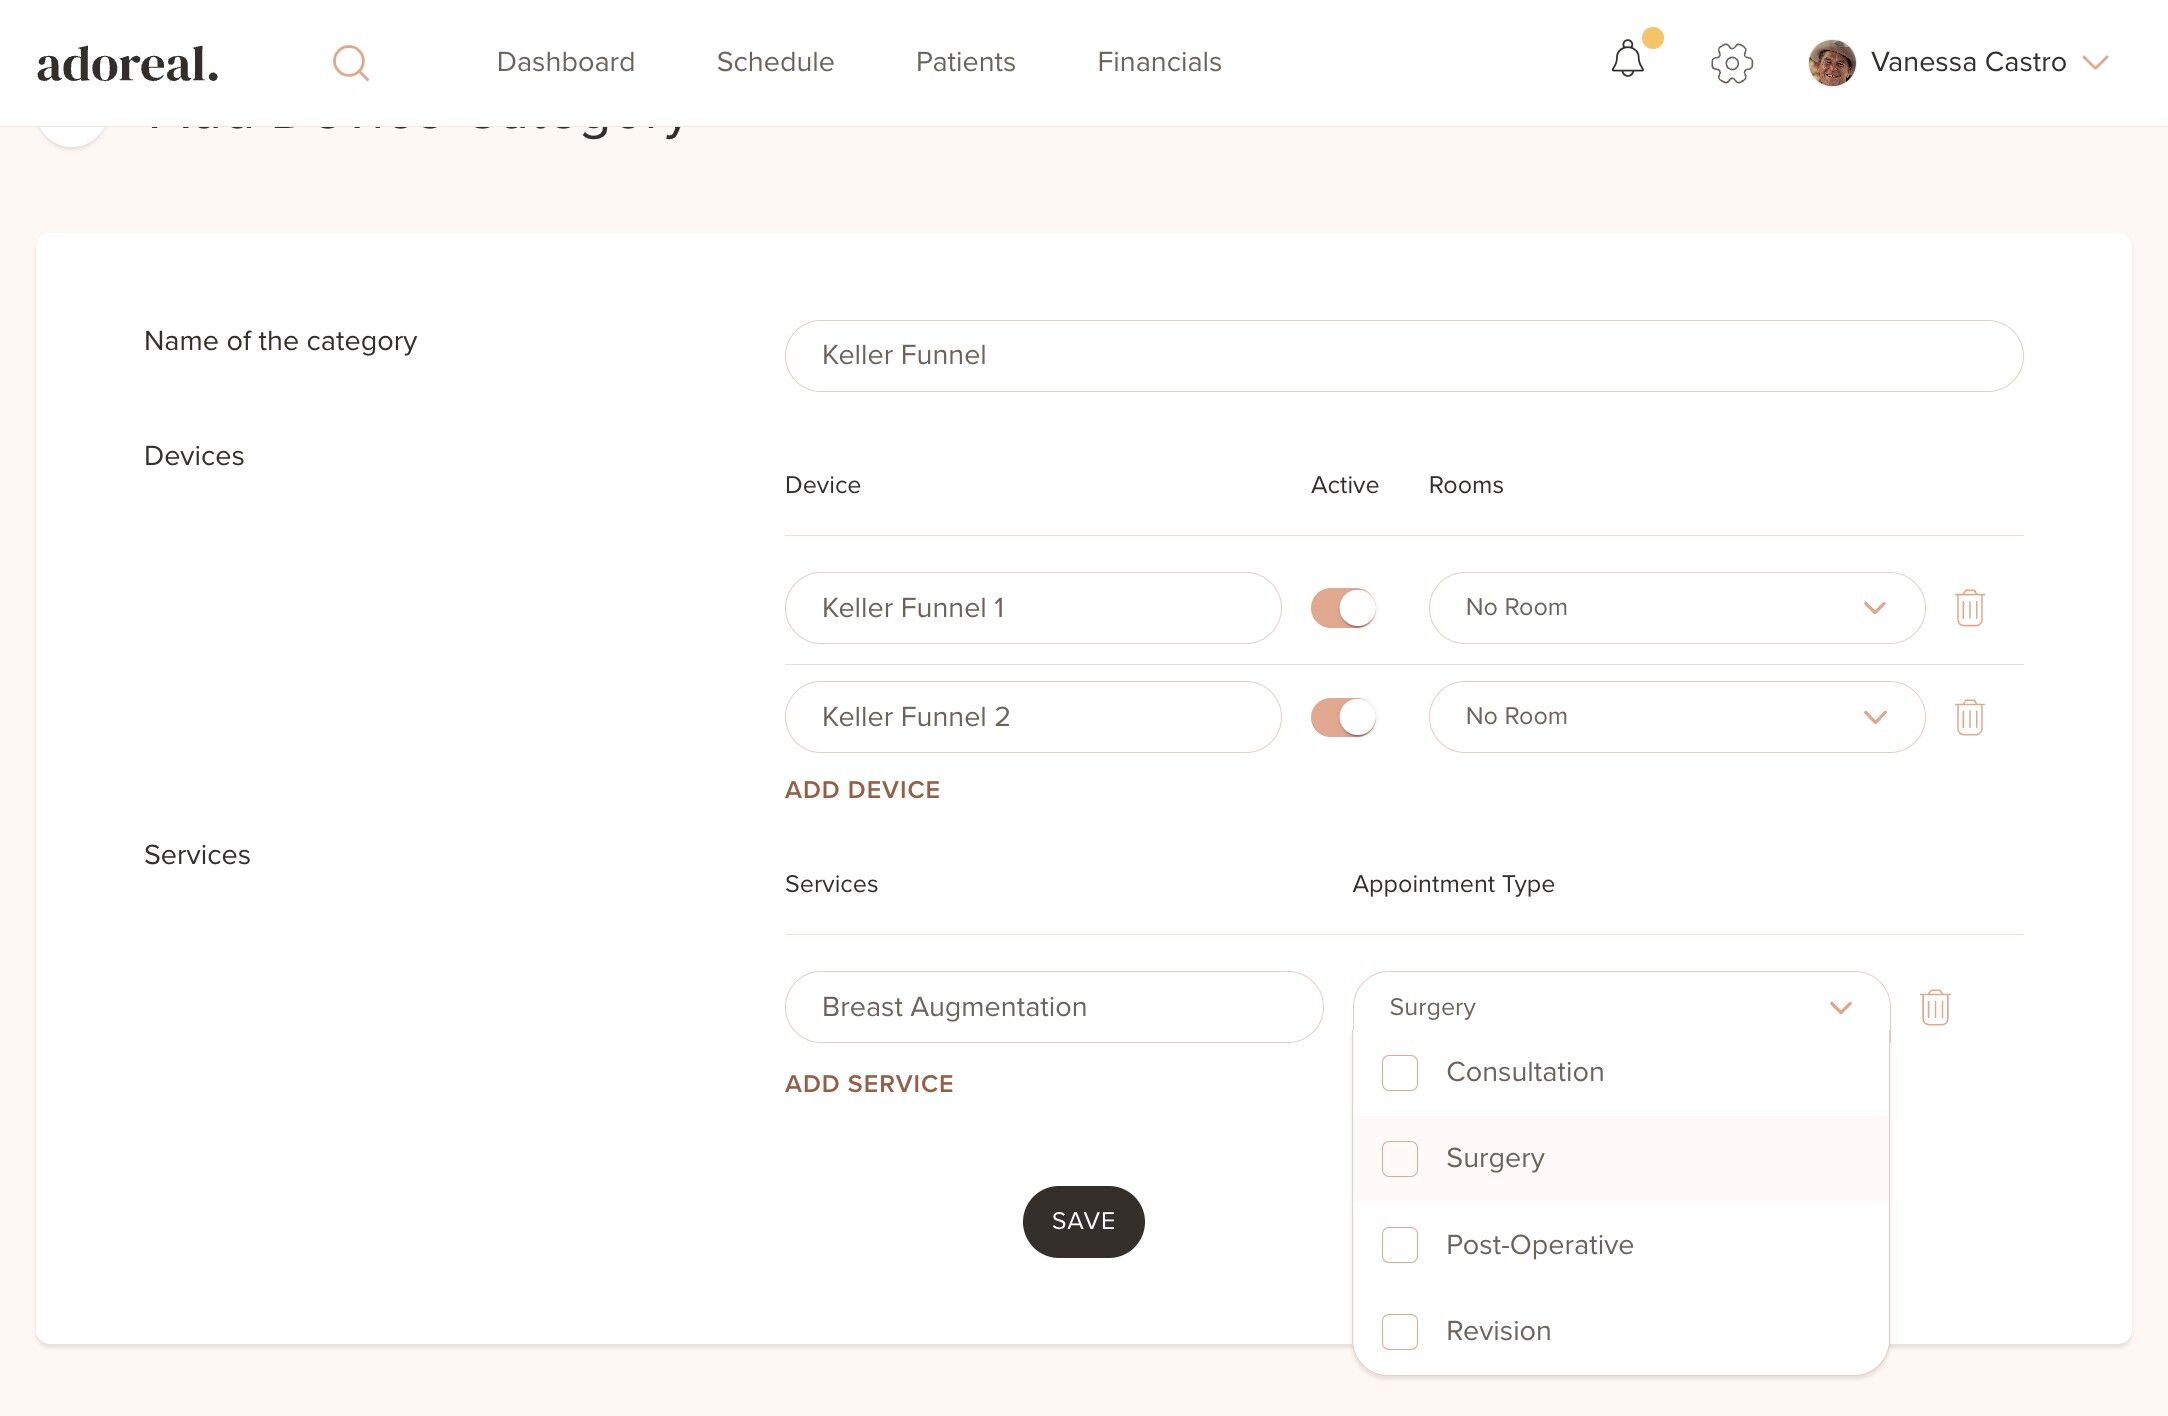Check the Consultation appointment type
This screenshot has height=1416, width=2168.
pos(1399,1073)
